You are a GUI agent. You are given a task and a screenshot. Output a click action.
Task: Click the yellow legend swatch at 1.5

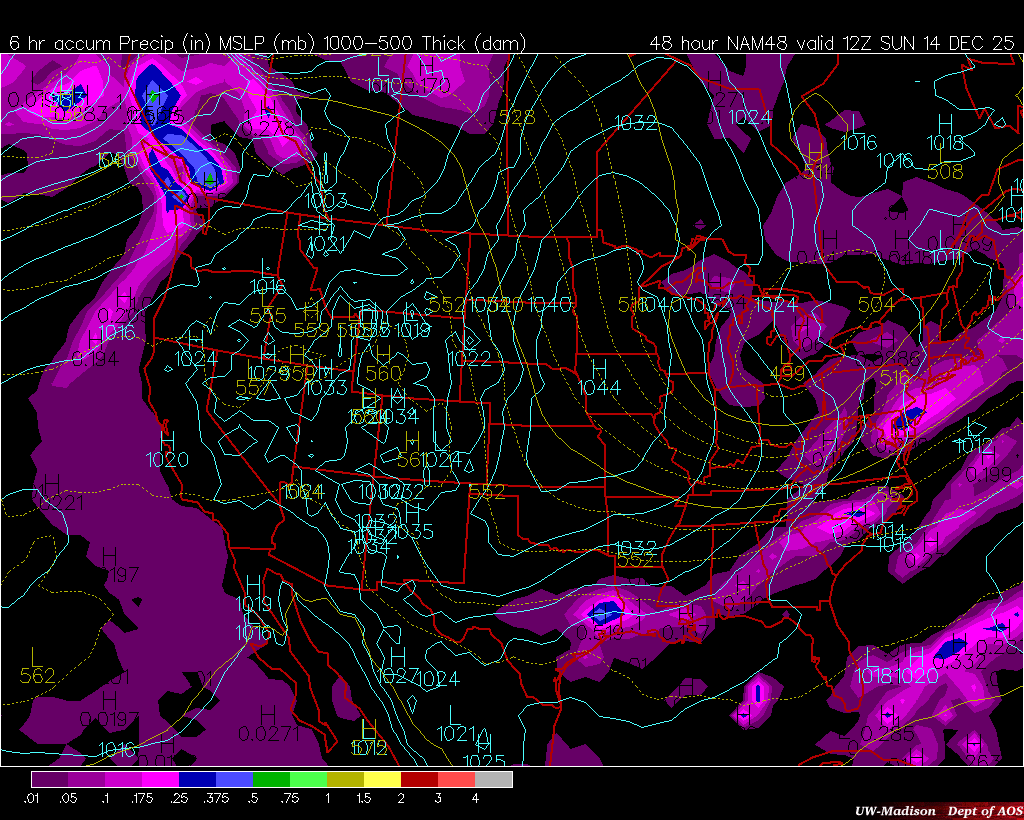tap(383, 779)
